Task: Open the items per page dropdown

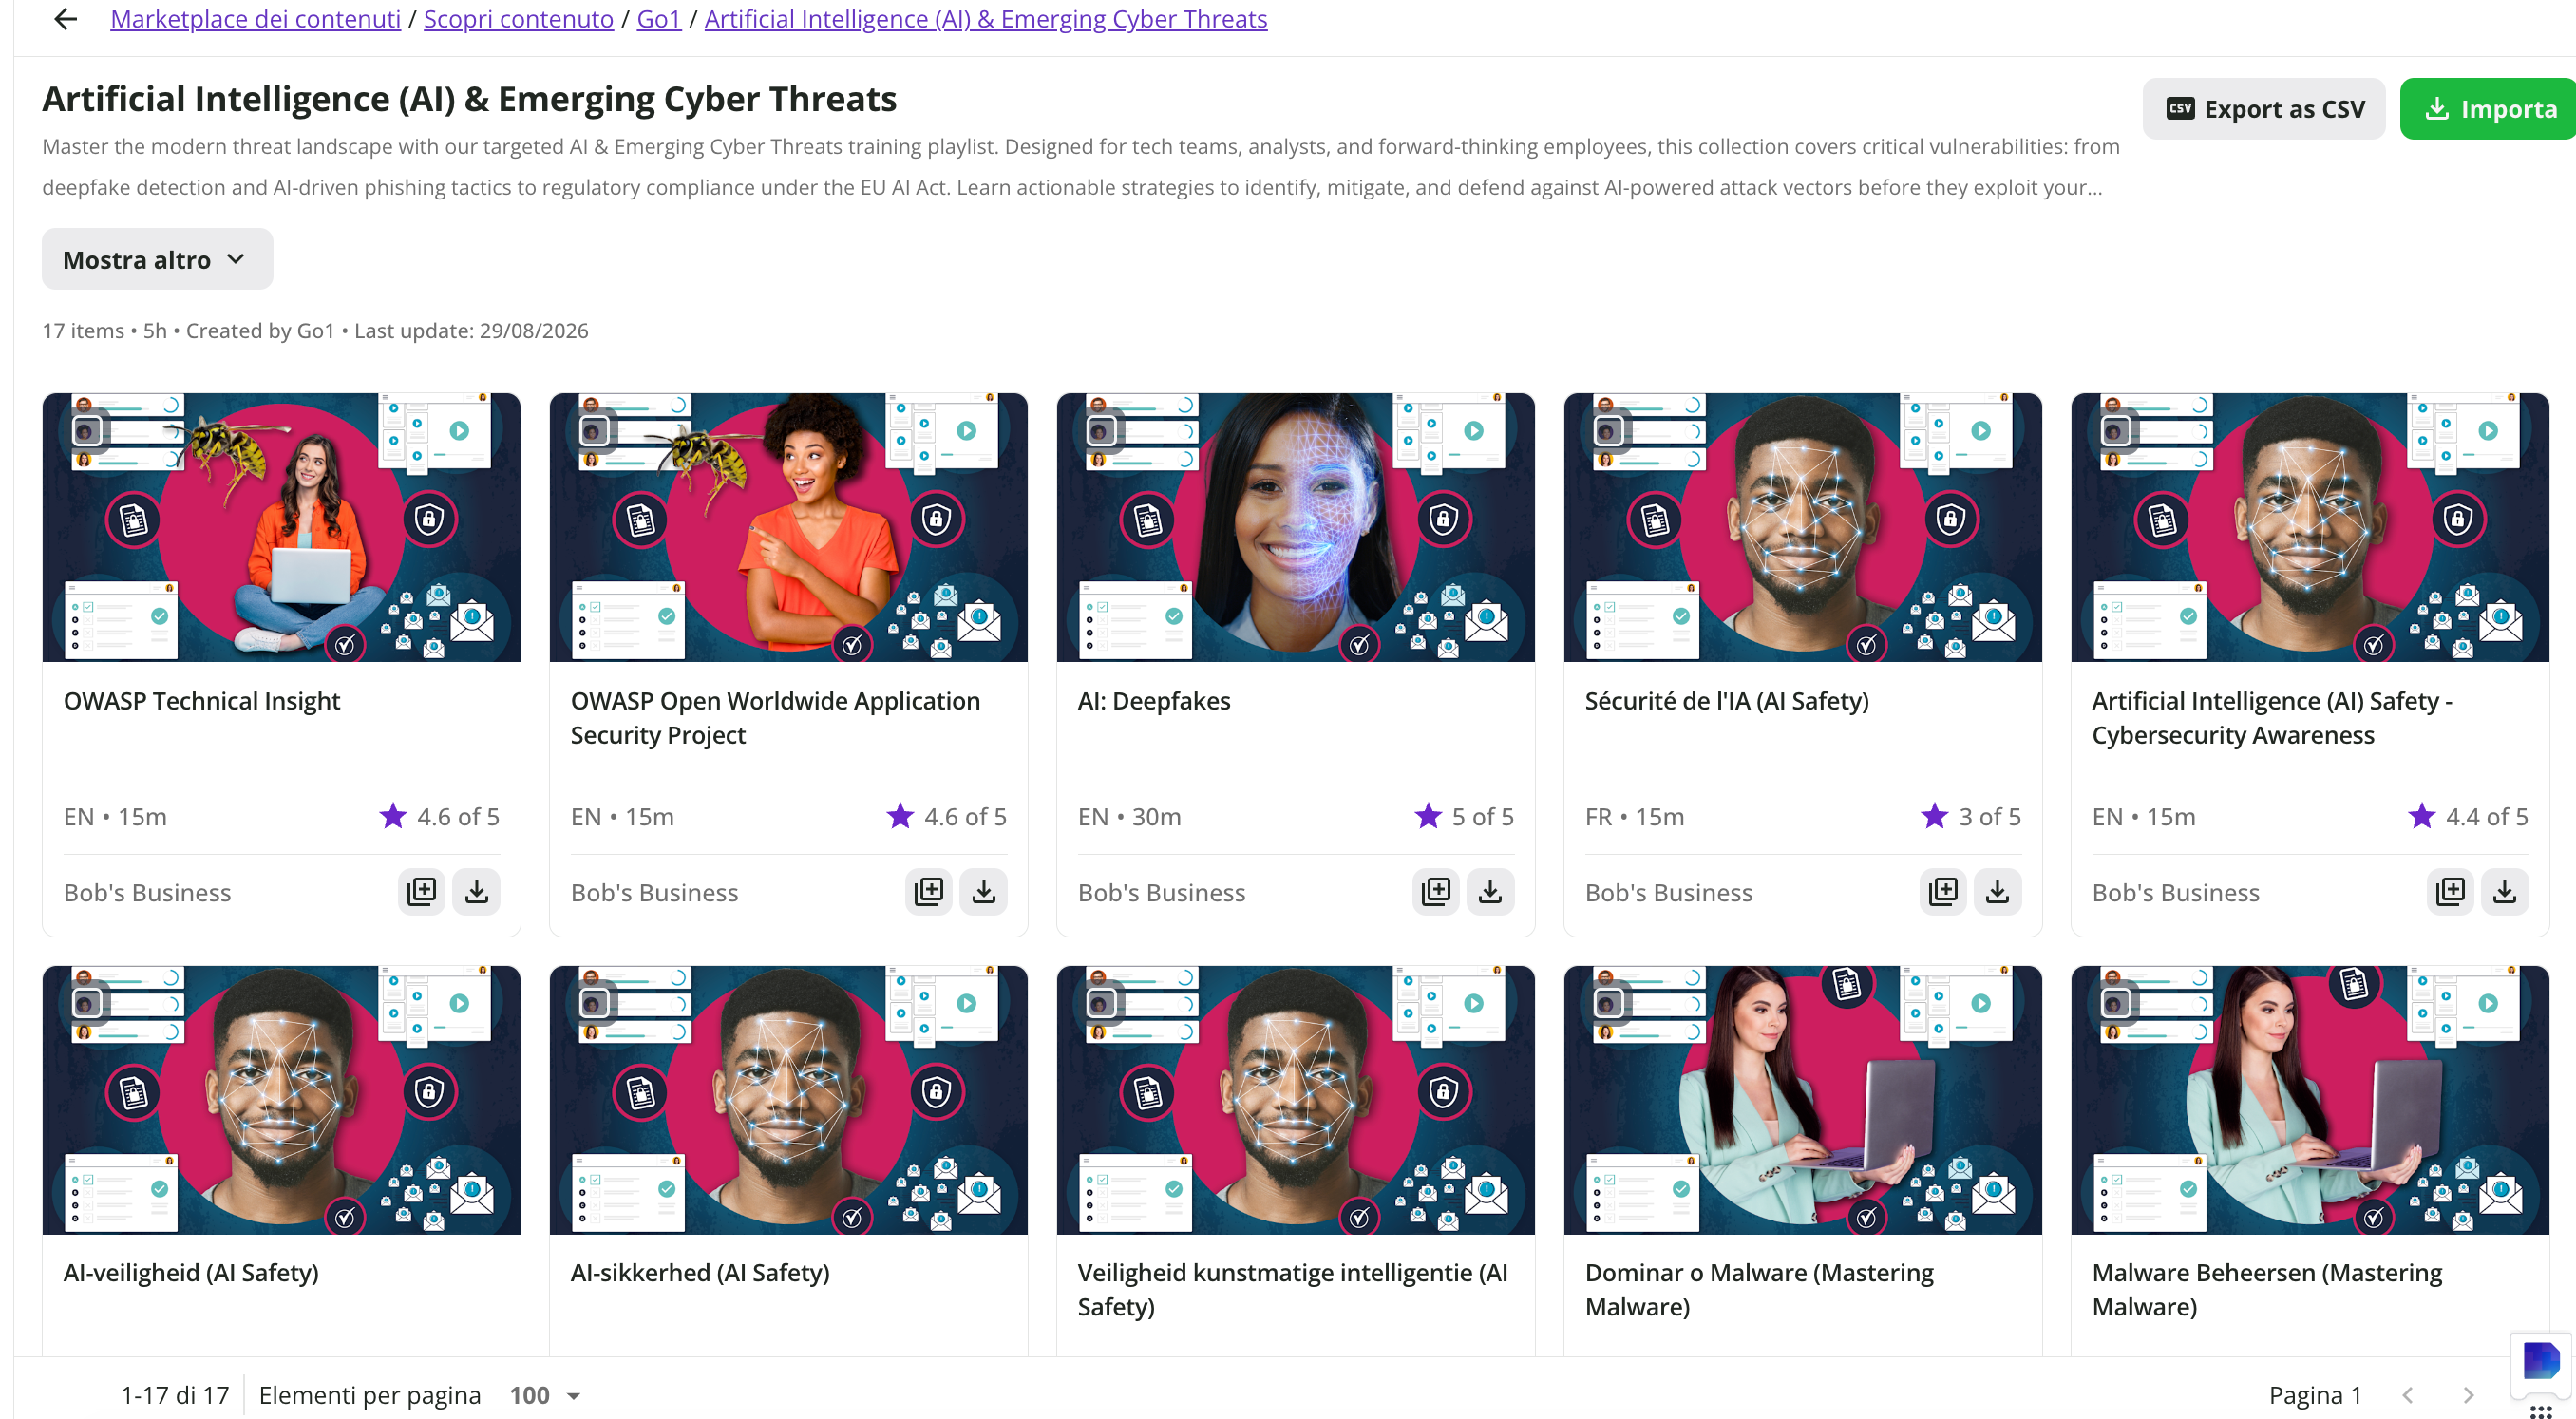Action: pyautogui.click(x=545, y=1395)
